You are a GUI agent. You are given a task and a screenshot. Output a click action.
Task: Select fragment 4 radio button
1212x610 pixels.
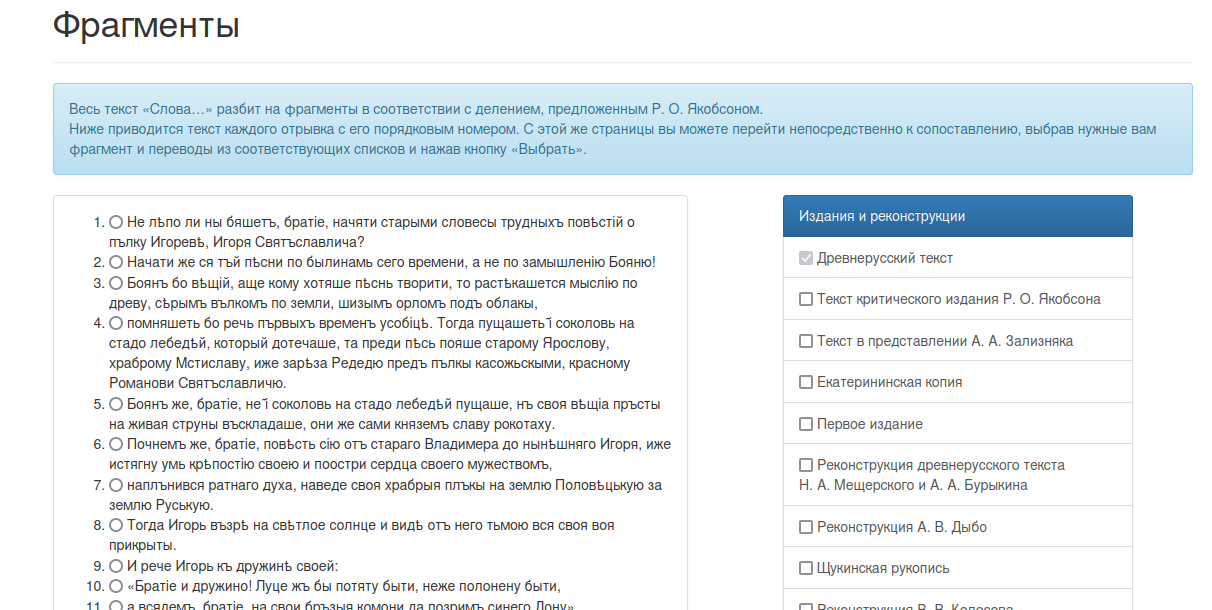(x=116, y=323)
